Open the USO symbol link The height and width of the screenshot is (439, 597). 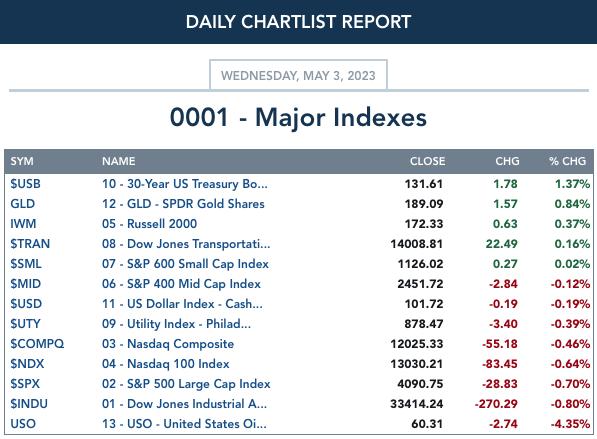(23, 424)
